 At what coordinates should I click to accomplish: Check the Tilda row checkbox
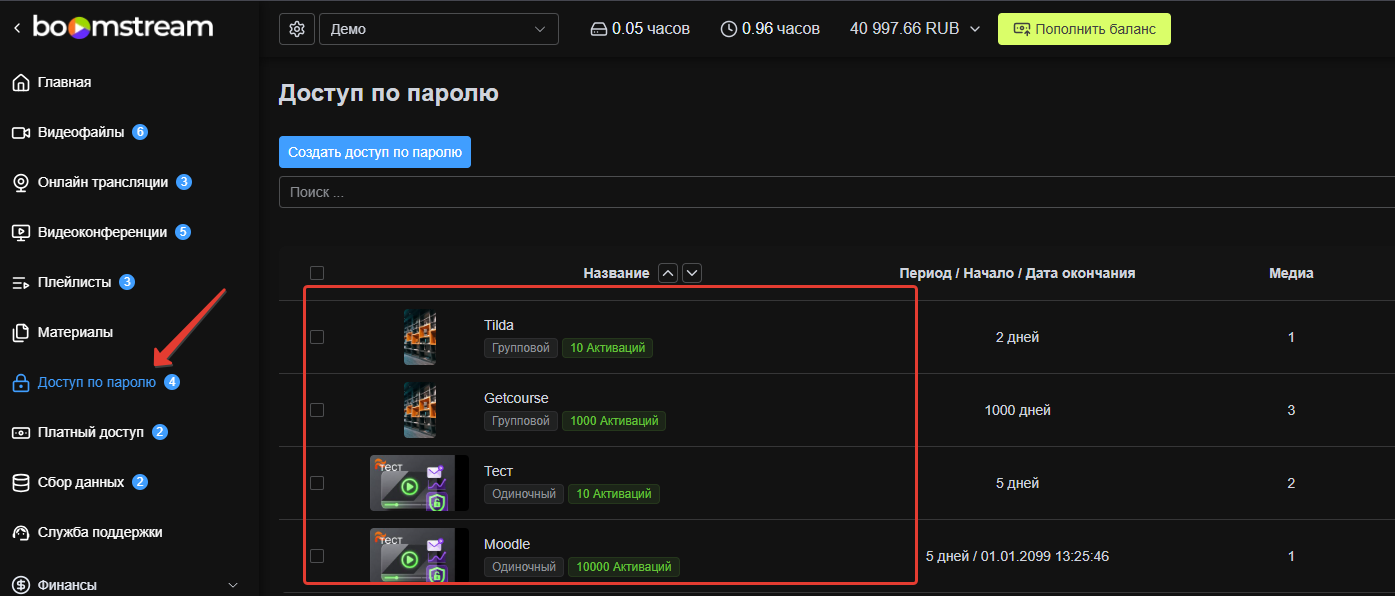pyautogui.click(x=317, y=337)
